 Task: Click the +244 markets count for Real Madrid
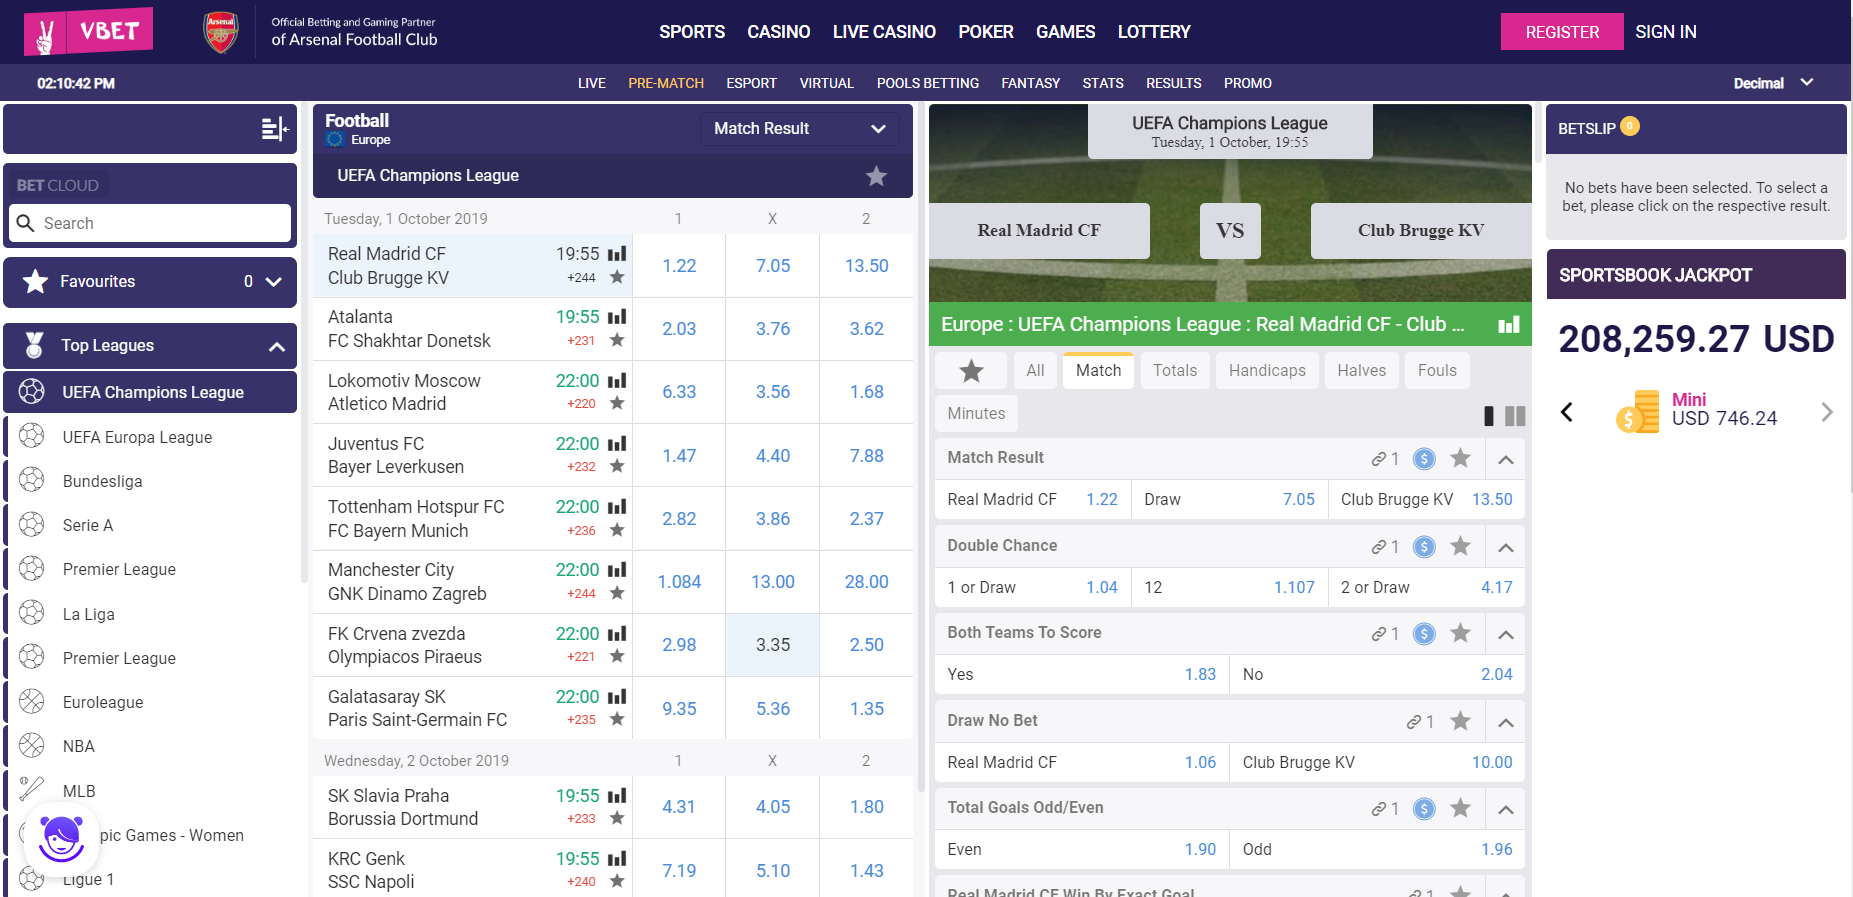pos(581,278)
